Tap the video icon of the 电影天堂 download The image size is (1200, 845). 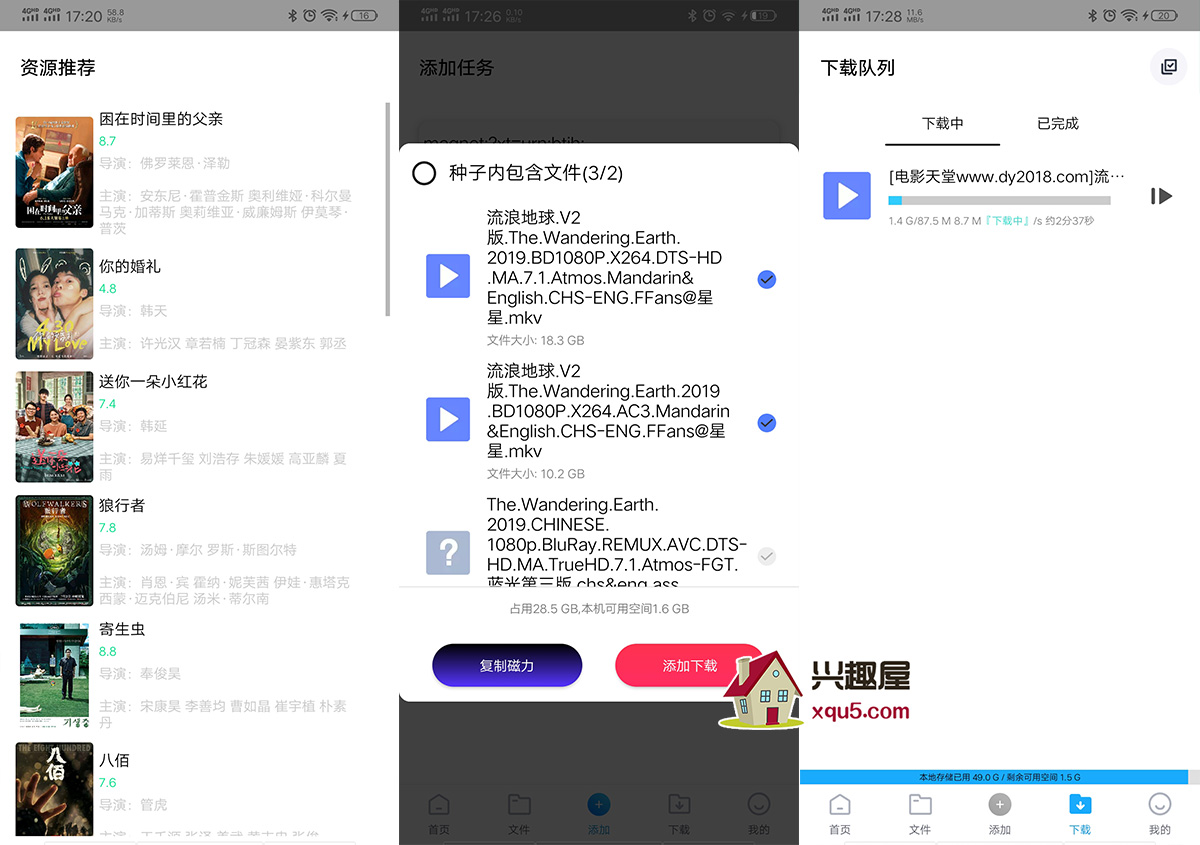coord(847,195)
